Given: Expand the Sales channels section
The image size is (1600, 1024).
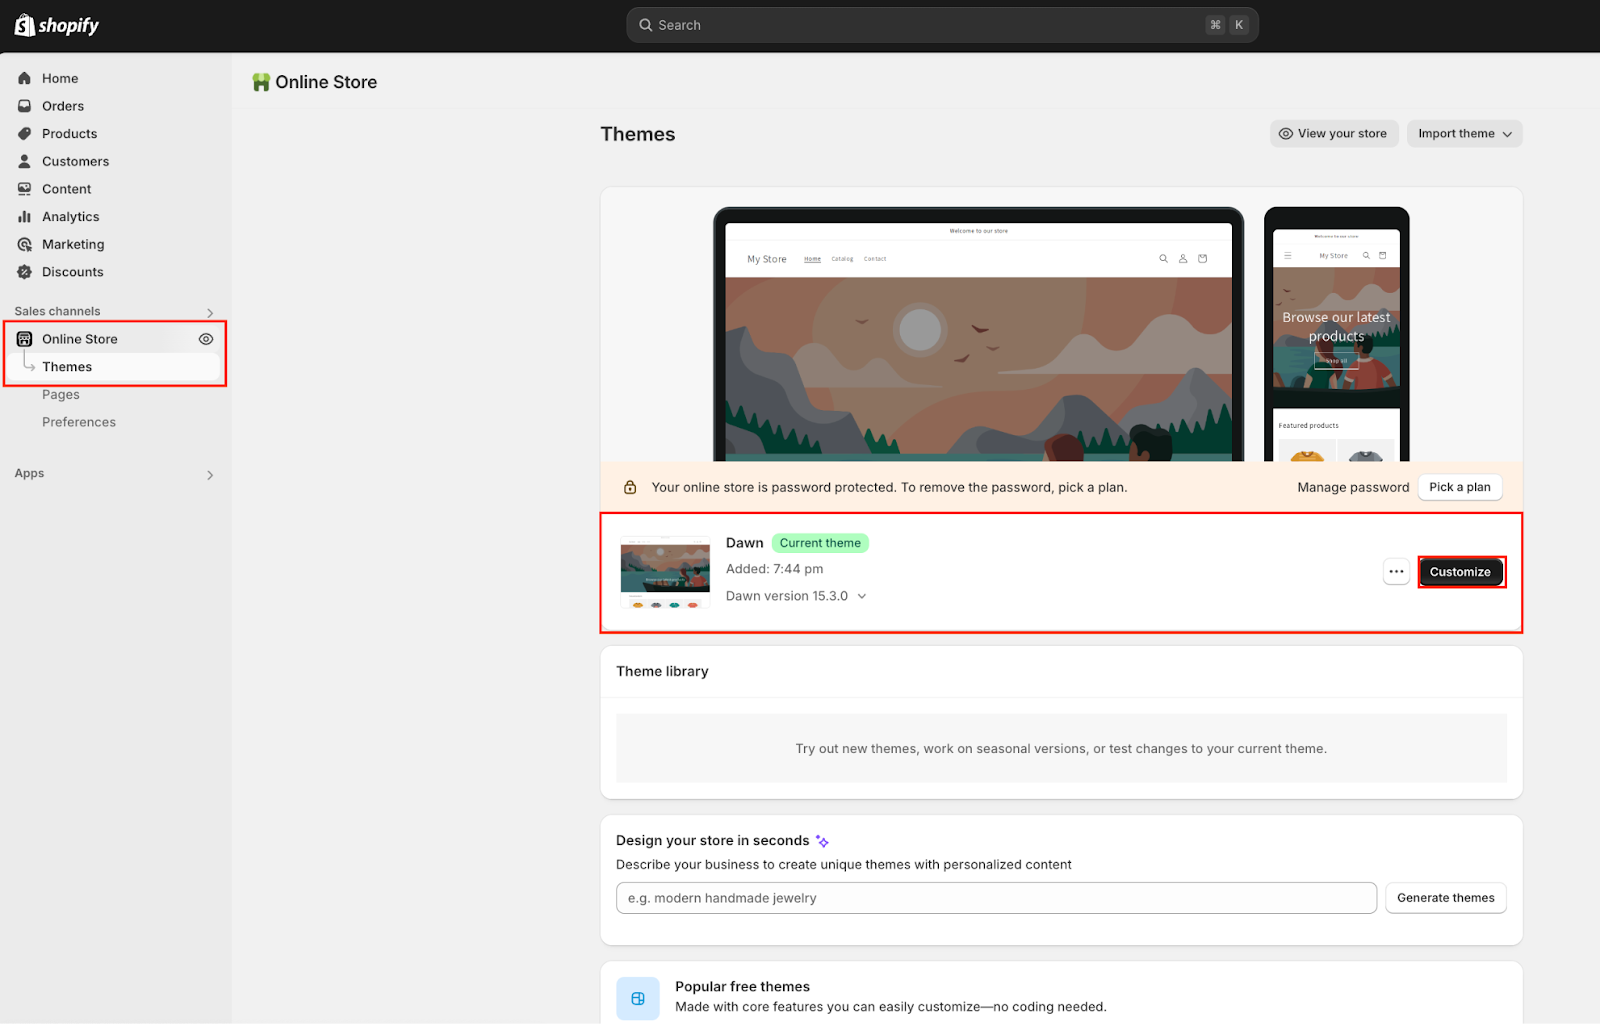Looking at the screenshot, I should tap(210, 312).
